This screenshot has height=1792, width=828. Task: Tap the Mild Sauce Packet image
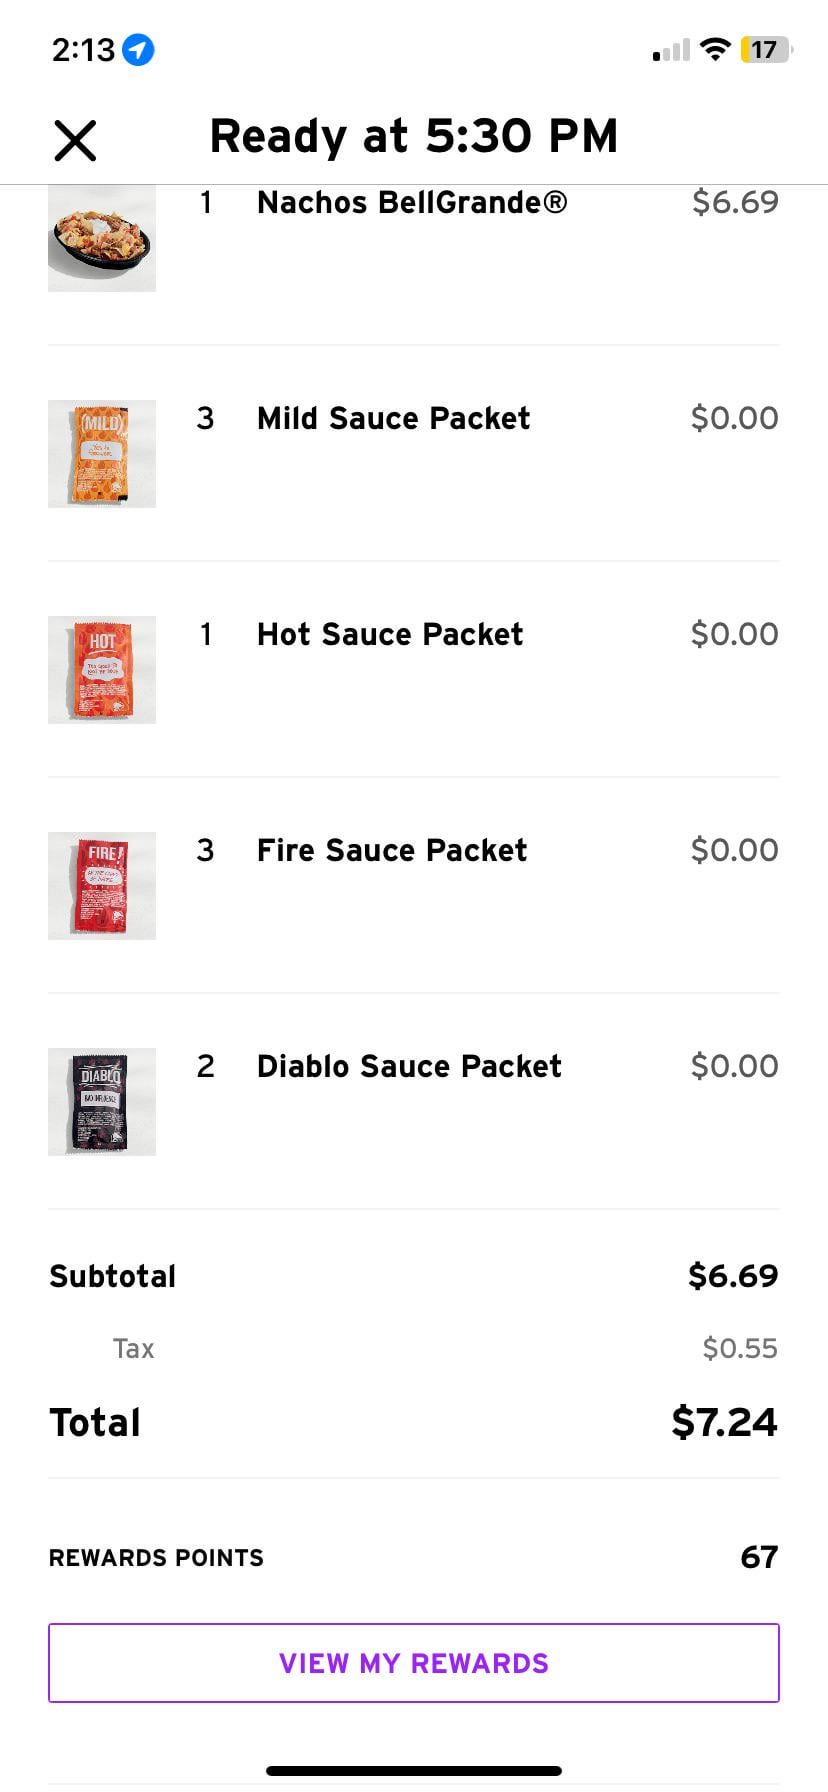102,454
